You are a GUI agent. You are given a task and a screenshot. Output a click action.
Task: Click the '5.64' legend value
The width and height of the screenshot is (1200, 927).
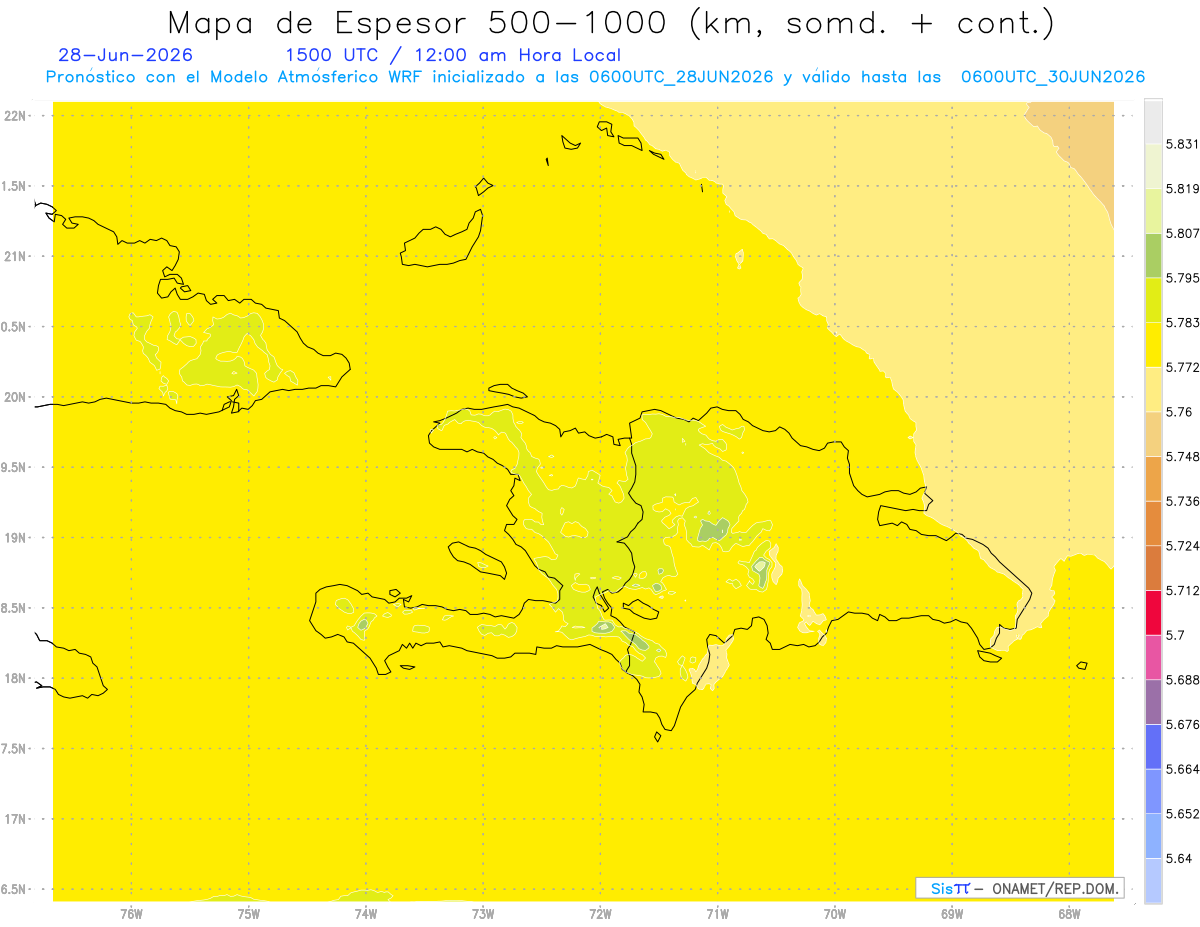coord(1178,858)
